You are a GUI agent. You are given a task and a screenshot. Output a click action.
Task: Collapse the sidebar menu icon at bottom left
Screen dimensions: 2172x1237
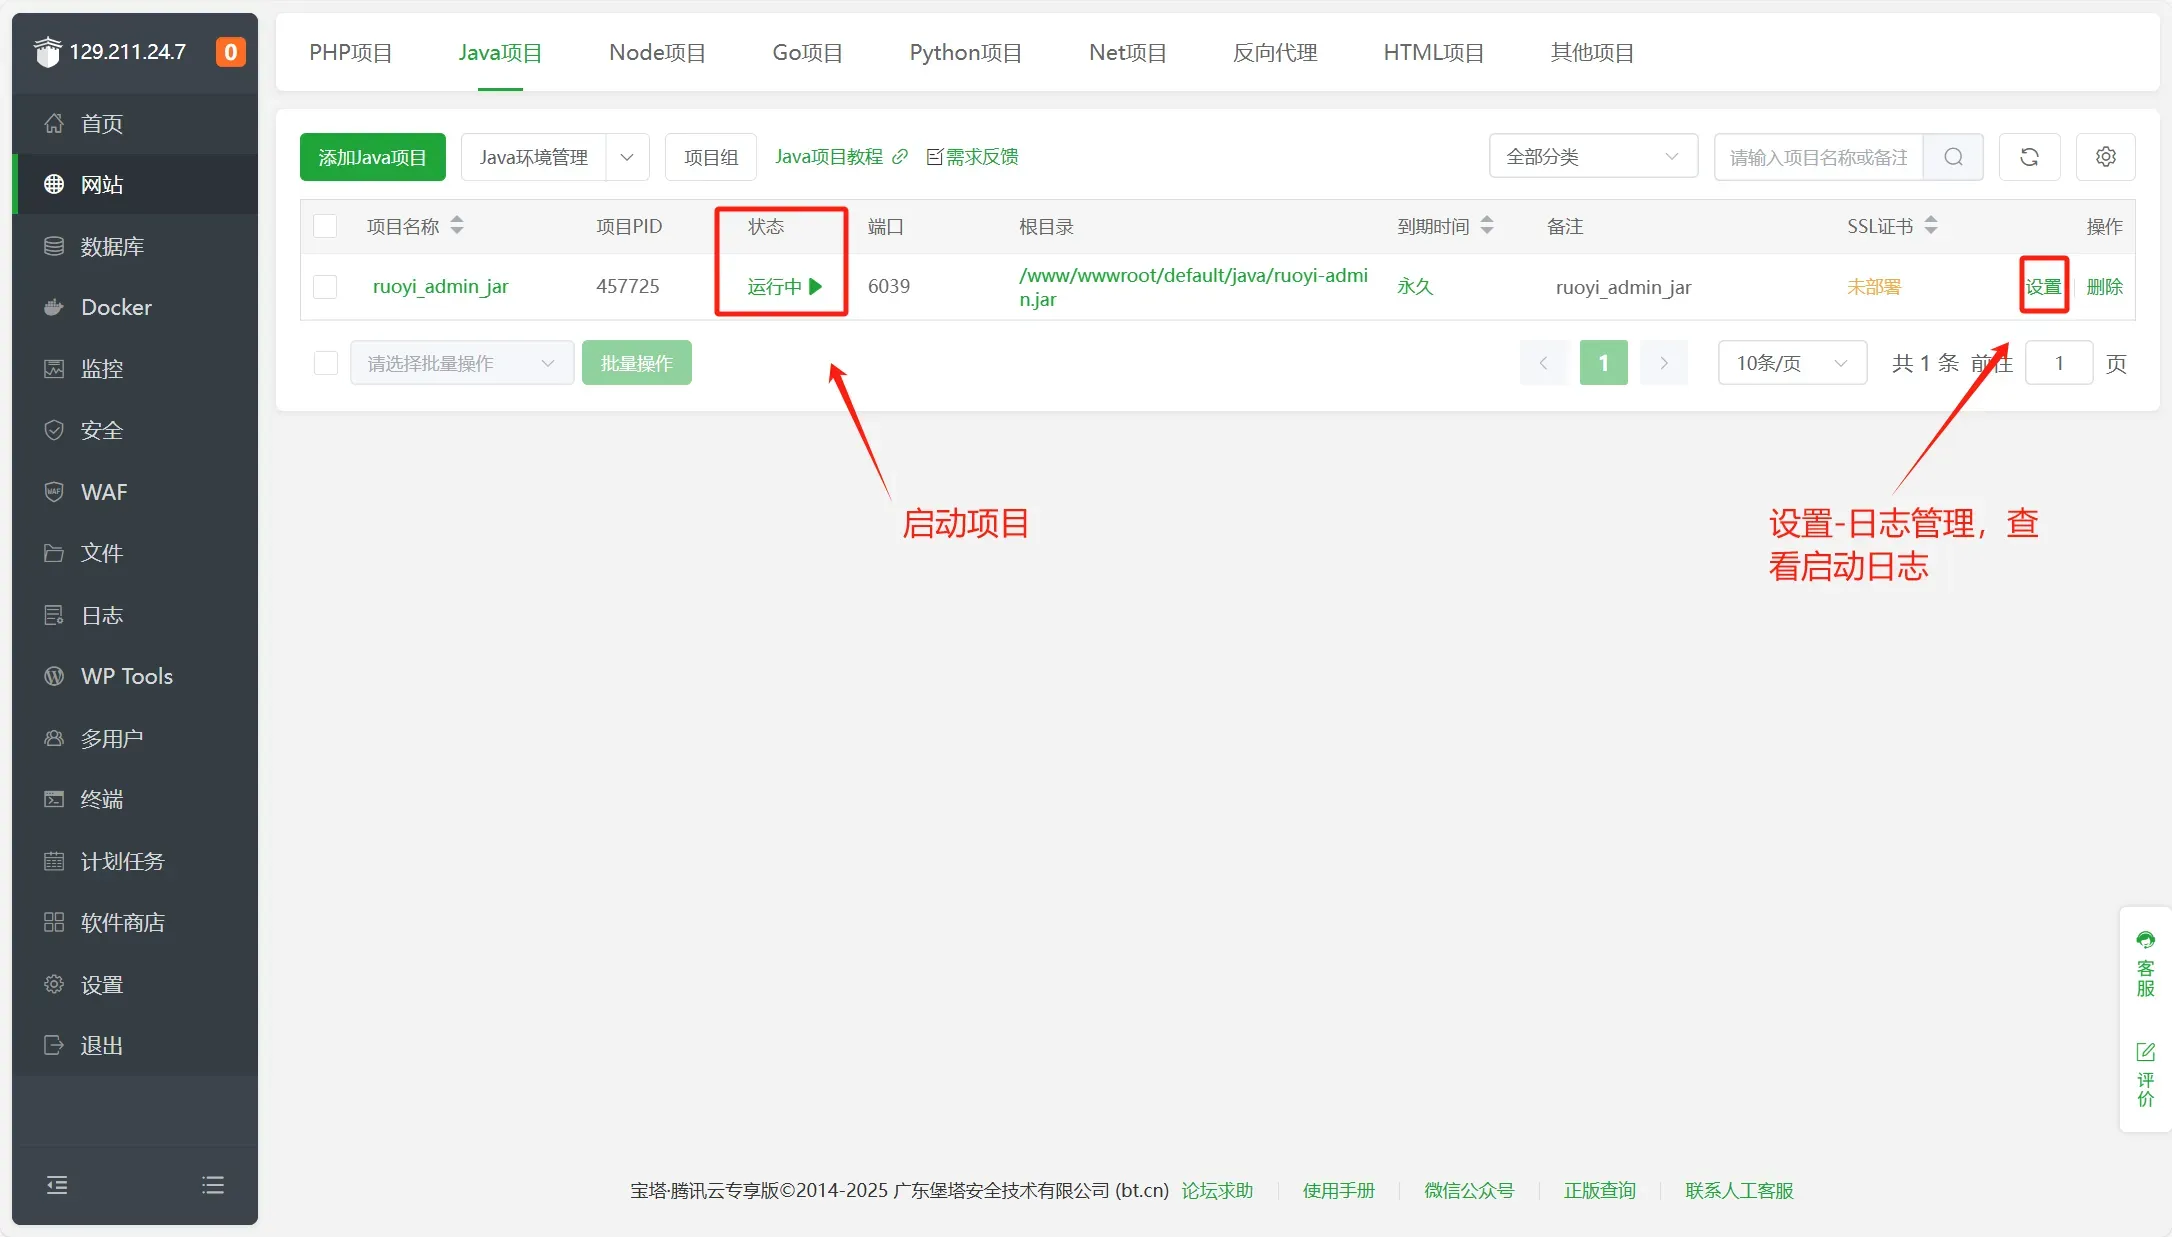pos(57,1185)
